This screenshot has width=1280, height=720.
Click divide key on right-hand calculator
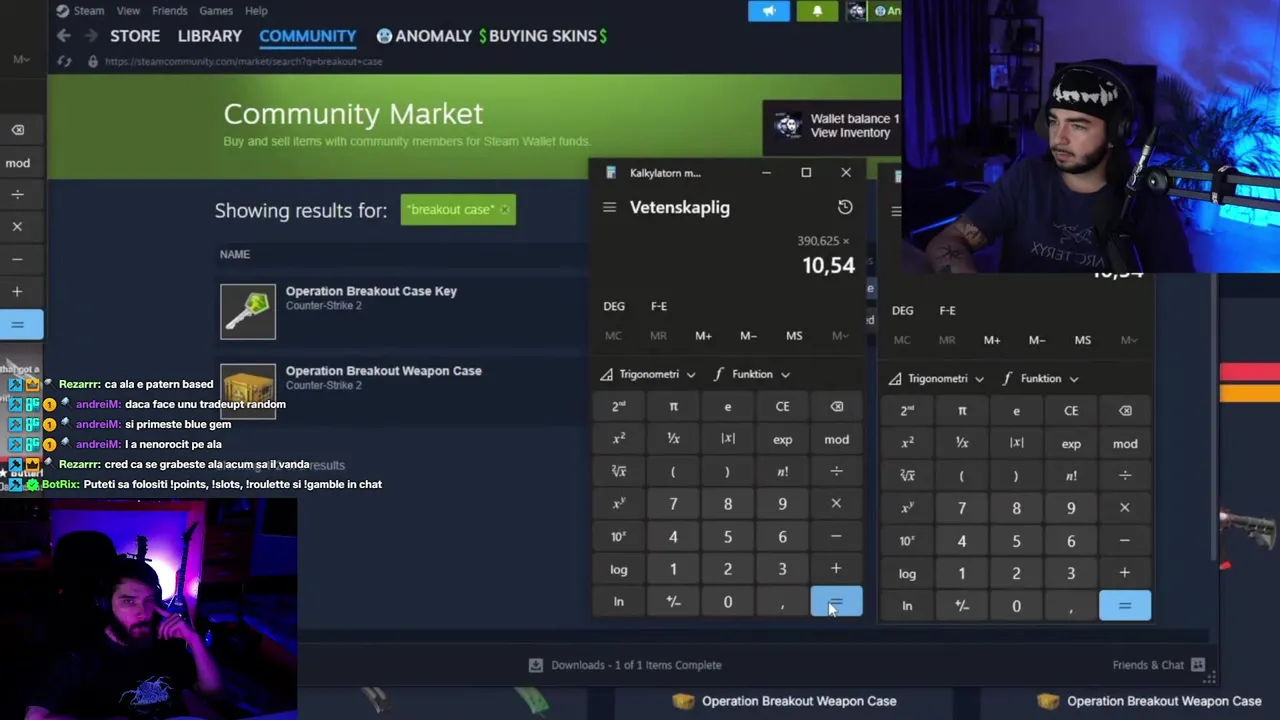pos(1125,476)
